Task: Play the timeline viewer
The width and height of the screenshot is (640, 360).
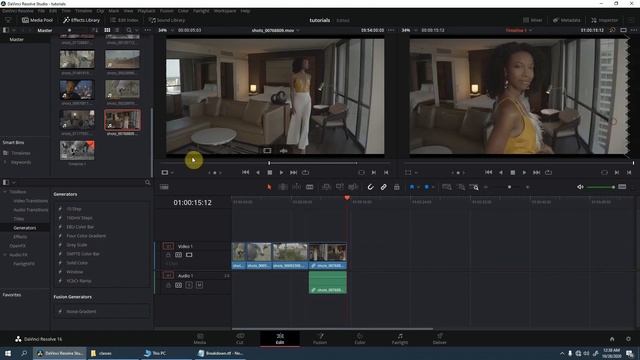Action: point(524,173)
